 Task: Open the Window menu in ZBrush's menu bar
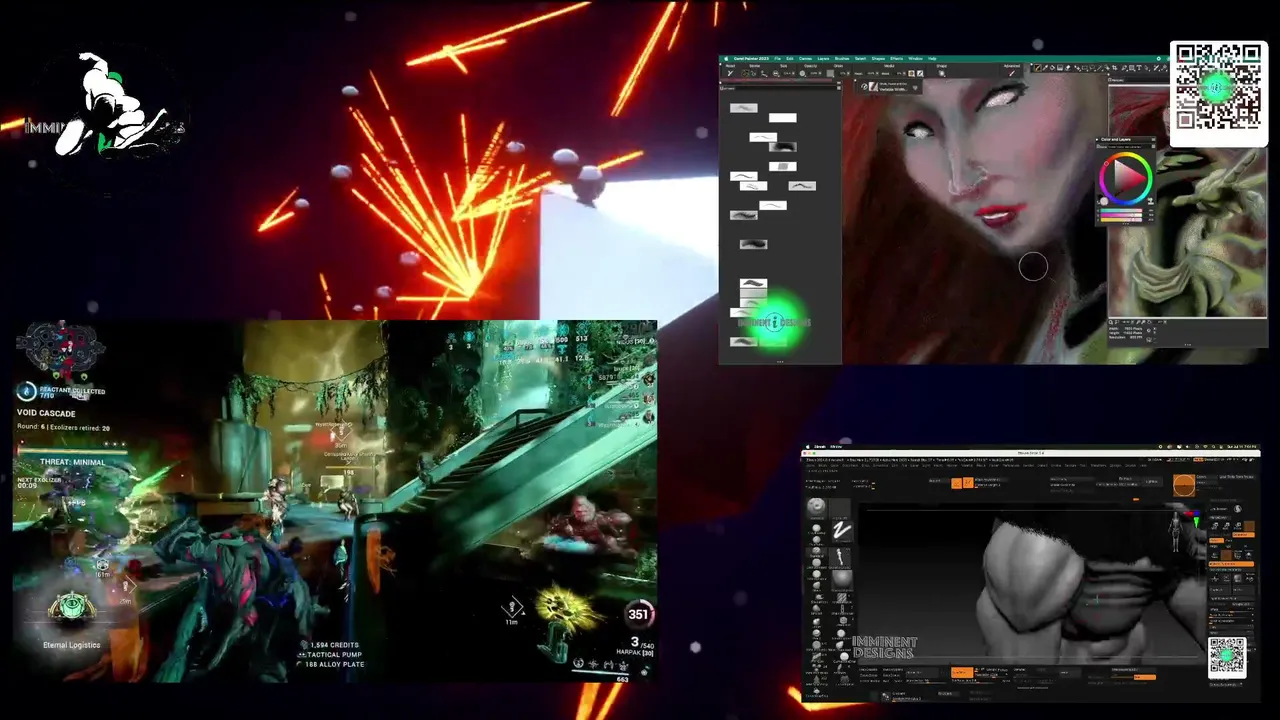click(x=836, y=446)
